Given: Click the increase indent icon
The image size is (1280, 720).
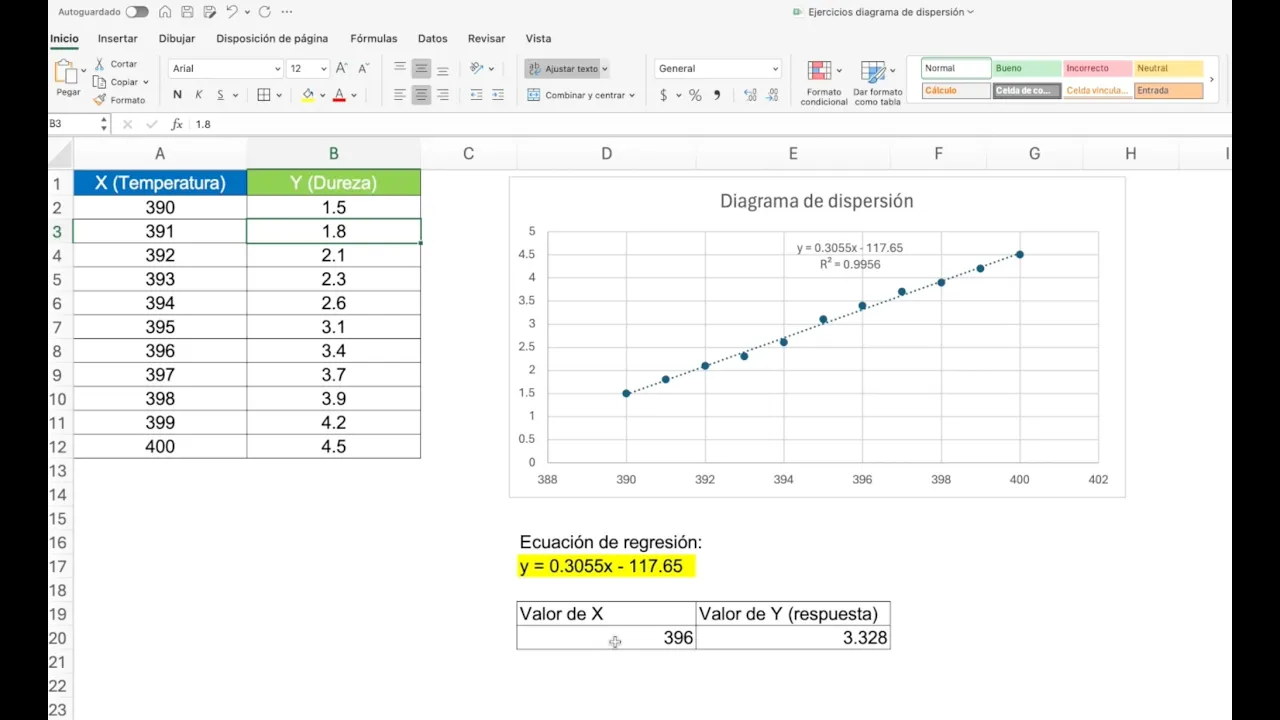Looking at the screenshot, I should click(498, 95).
